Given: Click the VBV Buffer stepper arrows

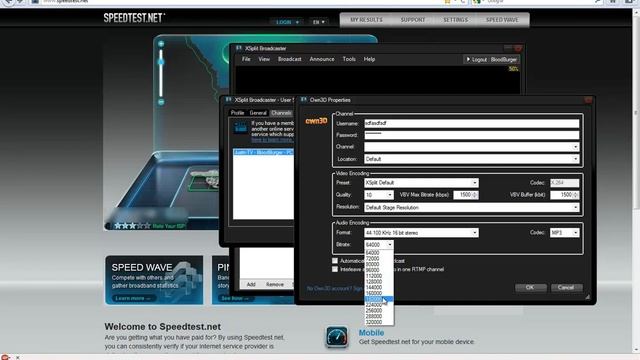Looking at the screenshot, I should pyautogui.click(x=576, y=195).
